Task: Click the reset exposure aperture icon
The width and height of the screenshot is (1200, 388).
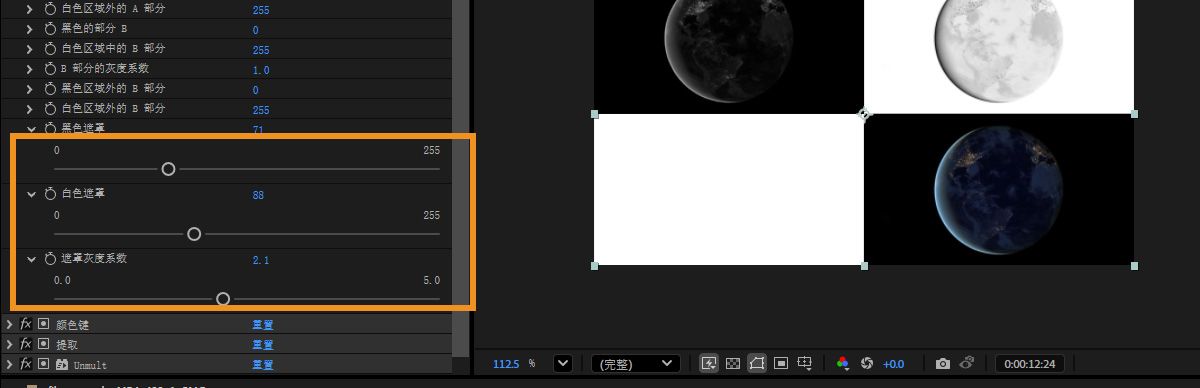Action: pyautogui.click(x=867, y=363)
